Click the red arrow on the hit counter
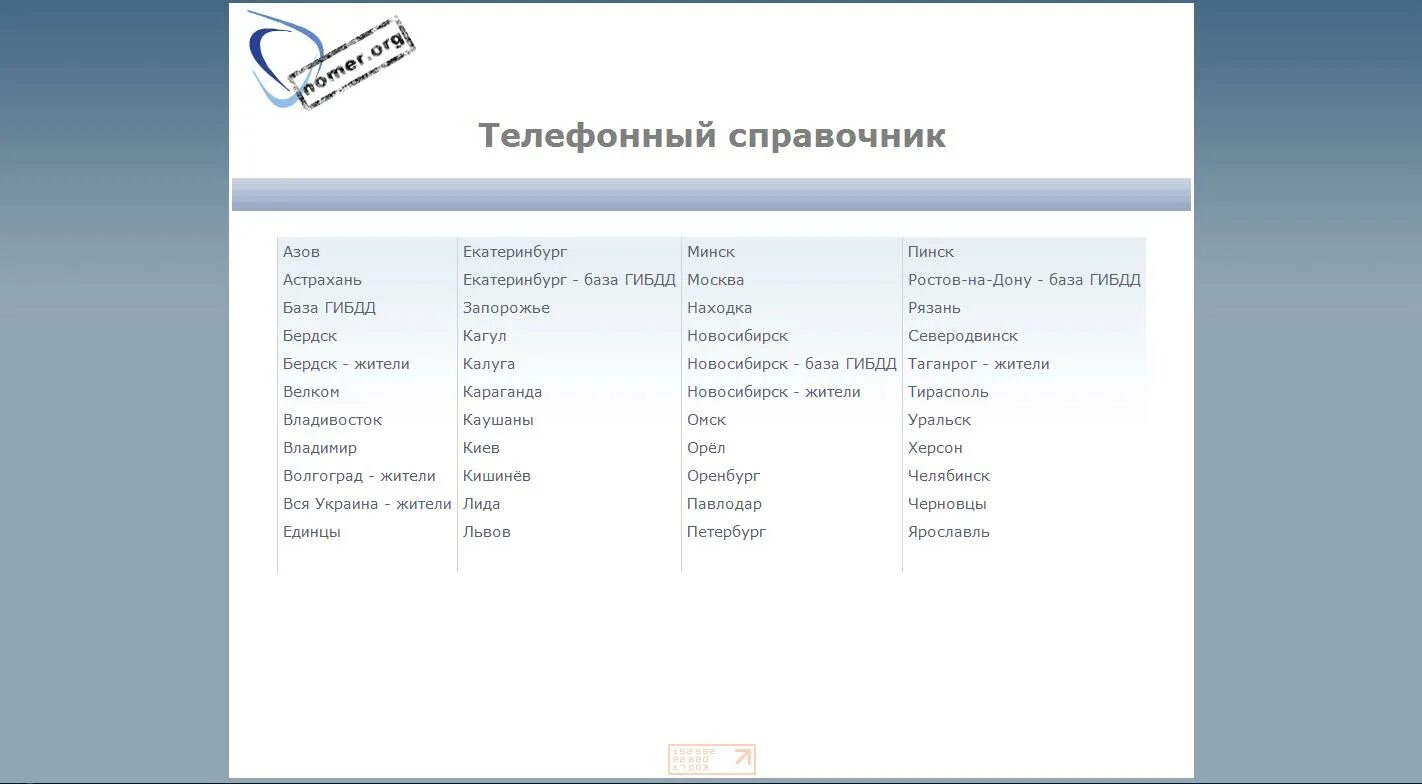The height and width of the screenshot is (784, 1422). 740,759
